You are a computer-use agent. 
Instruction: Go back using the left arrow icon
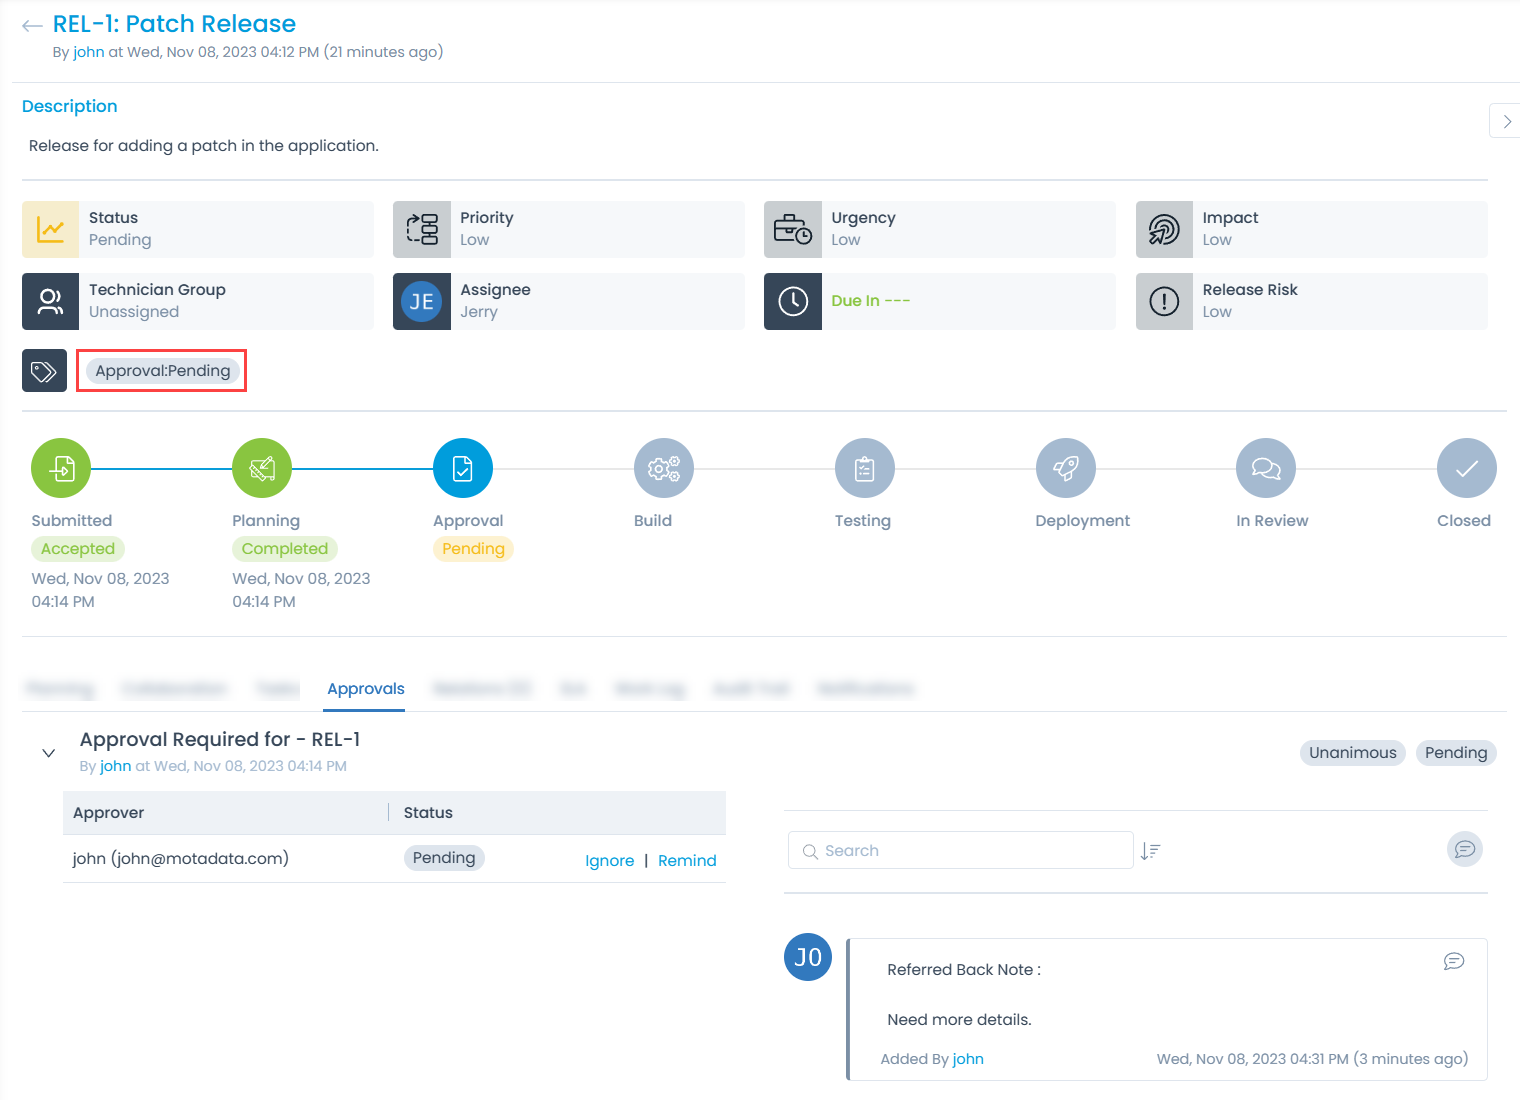tap(32, 26)
